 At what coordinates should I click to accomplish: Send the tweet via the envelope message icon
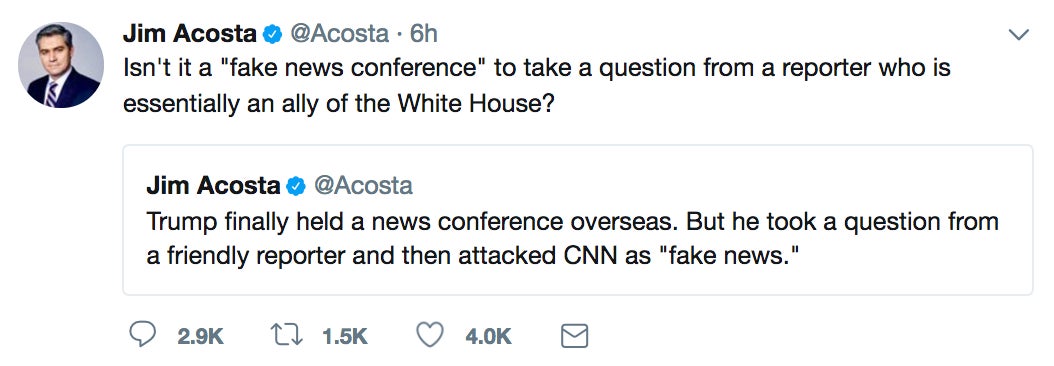[x=574, y=336]
